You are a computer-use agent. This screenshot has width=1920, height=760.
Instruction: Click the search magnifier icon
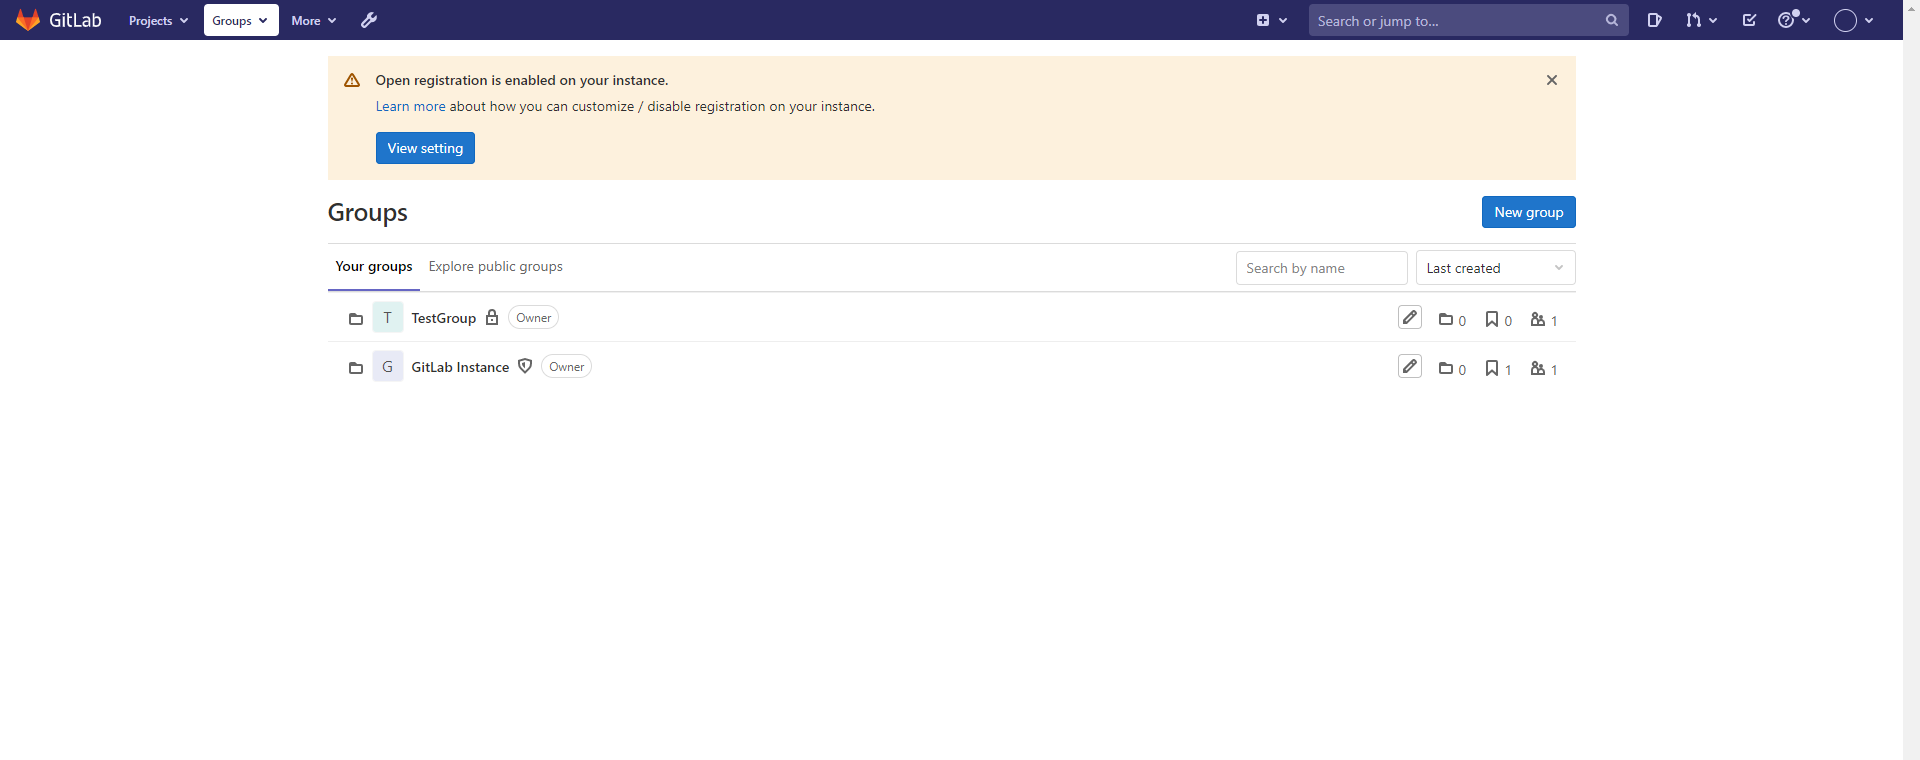click(x=1611, y=20)
